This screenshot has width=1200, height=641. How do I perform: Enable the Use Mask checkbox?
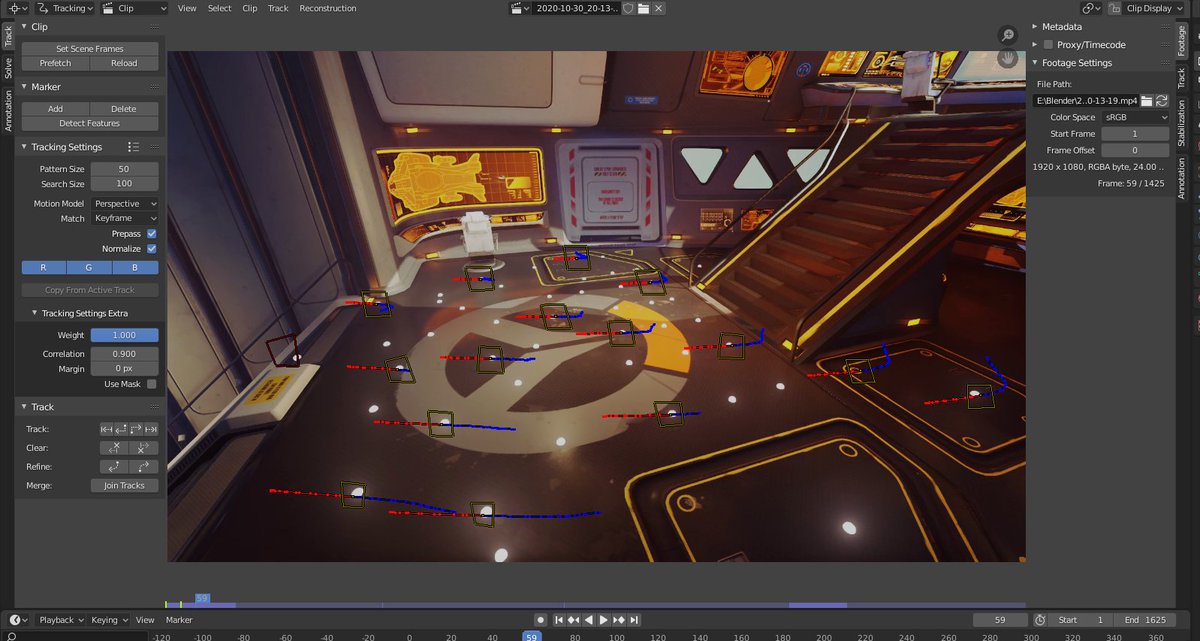pos(152,384)
